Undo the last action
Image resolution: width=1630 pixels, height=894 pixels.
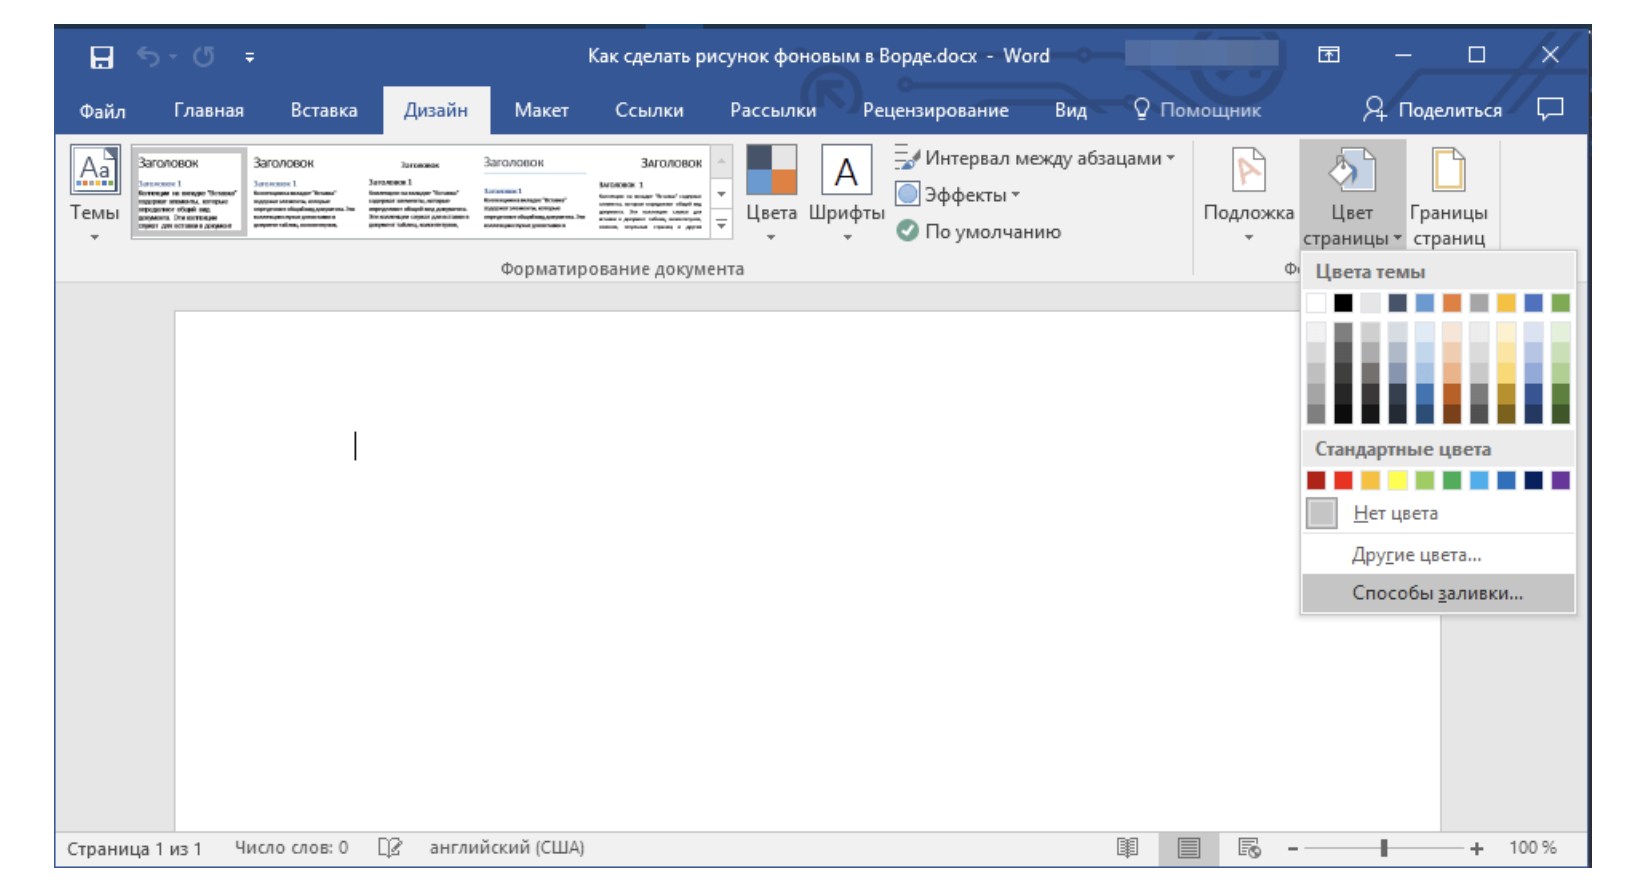pos(148,57)
